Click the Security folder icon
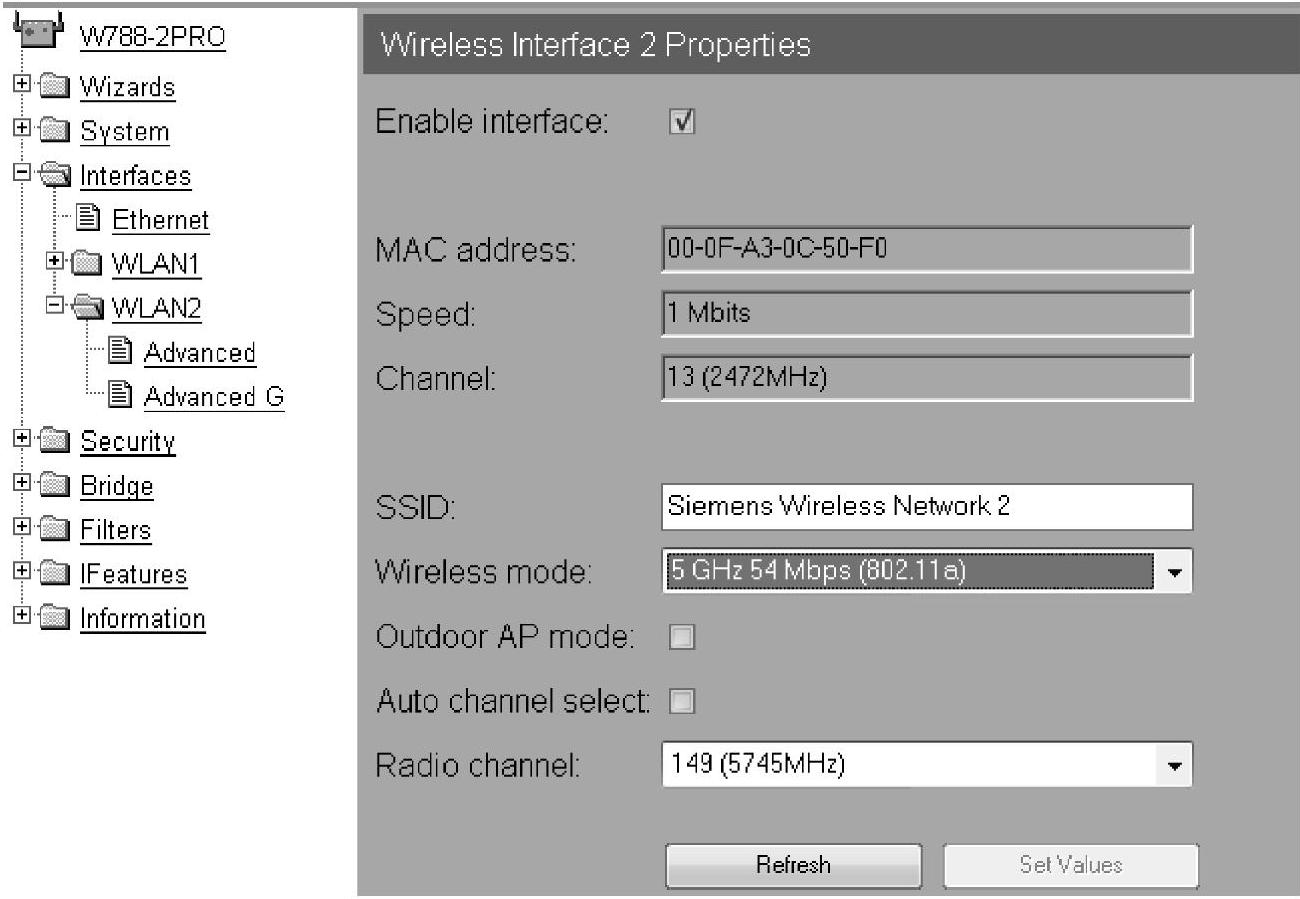 [54, 441]
